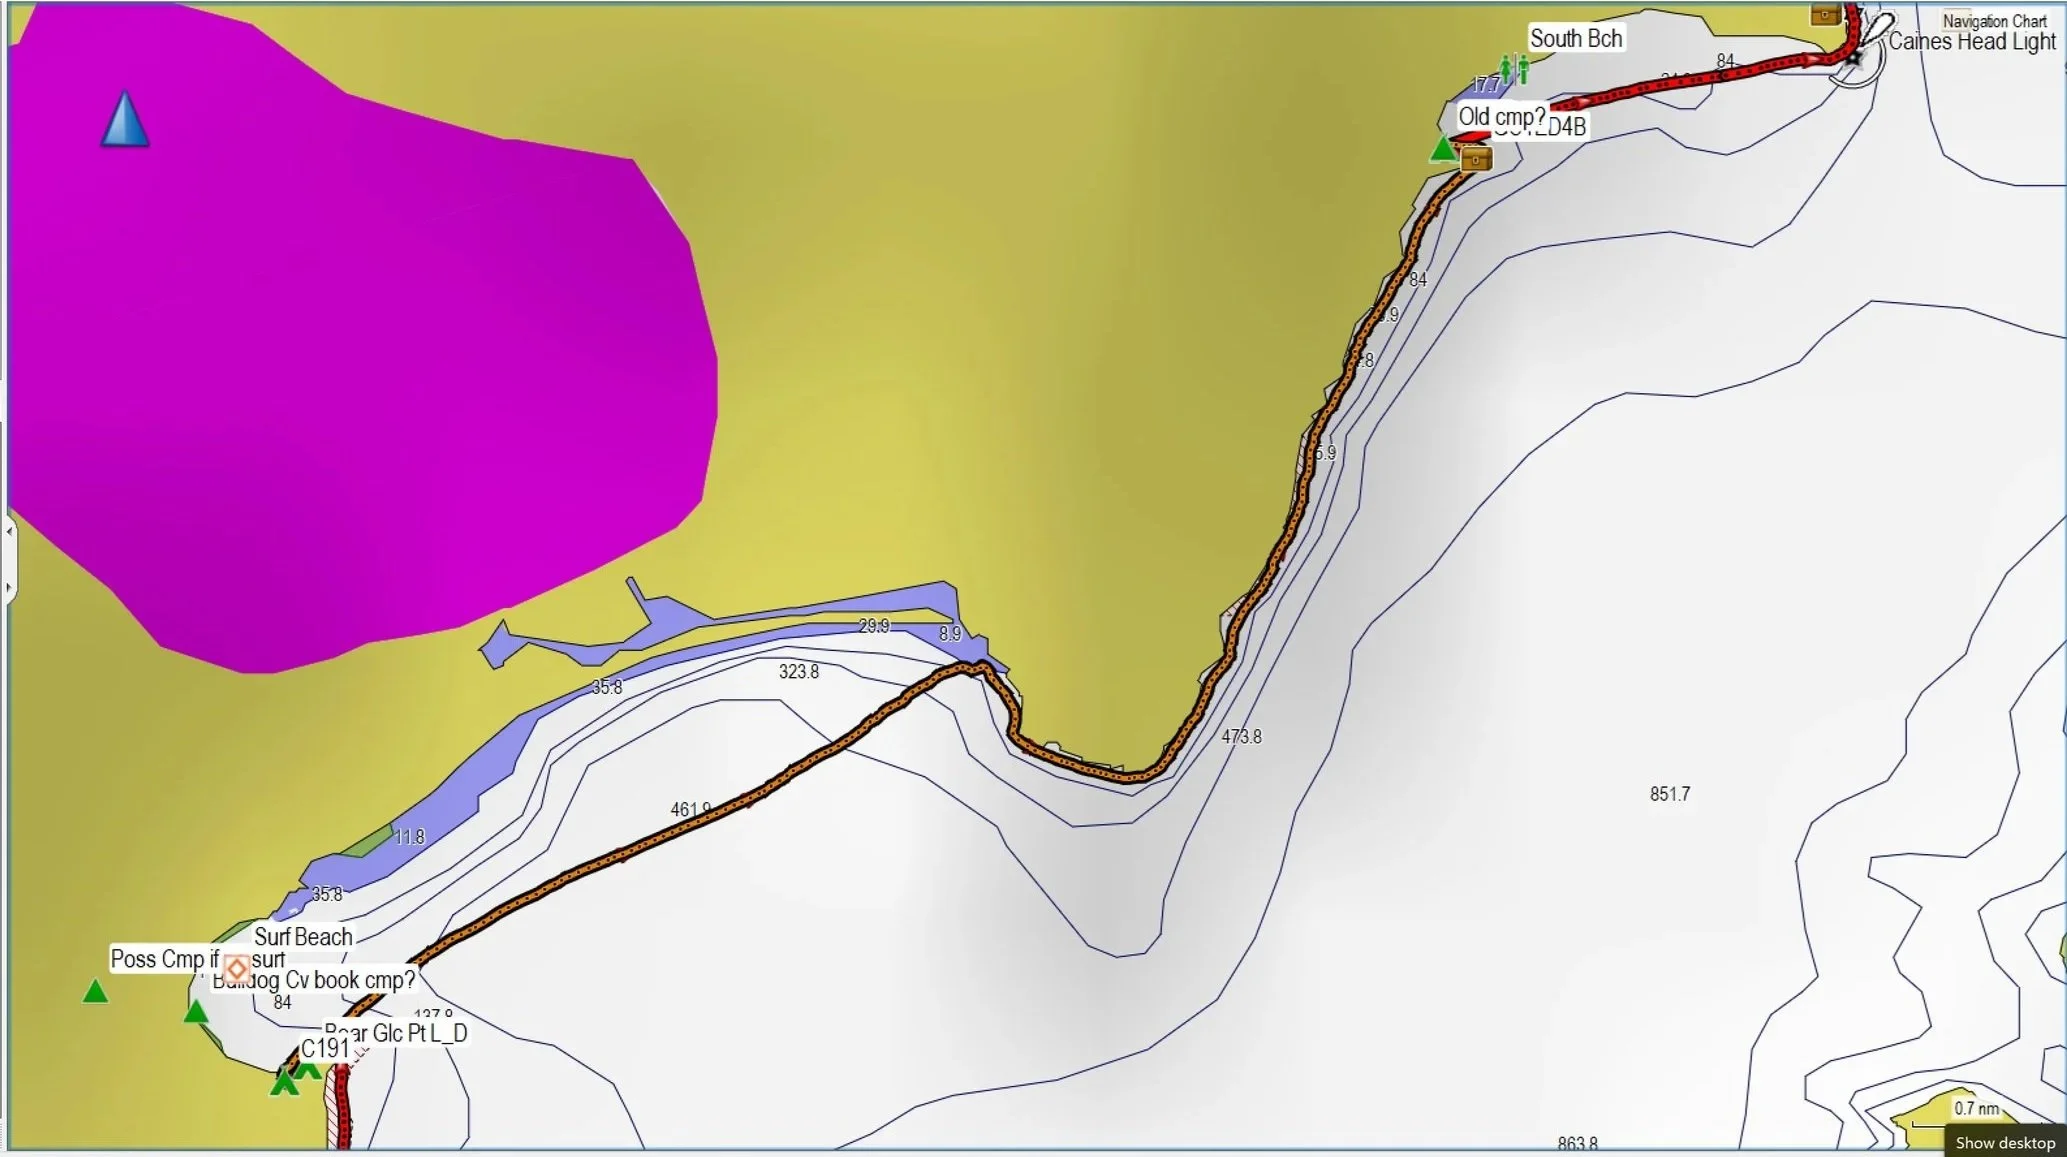Click the treasure chest at the top edge

[1825, 14]
